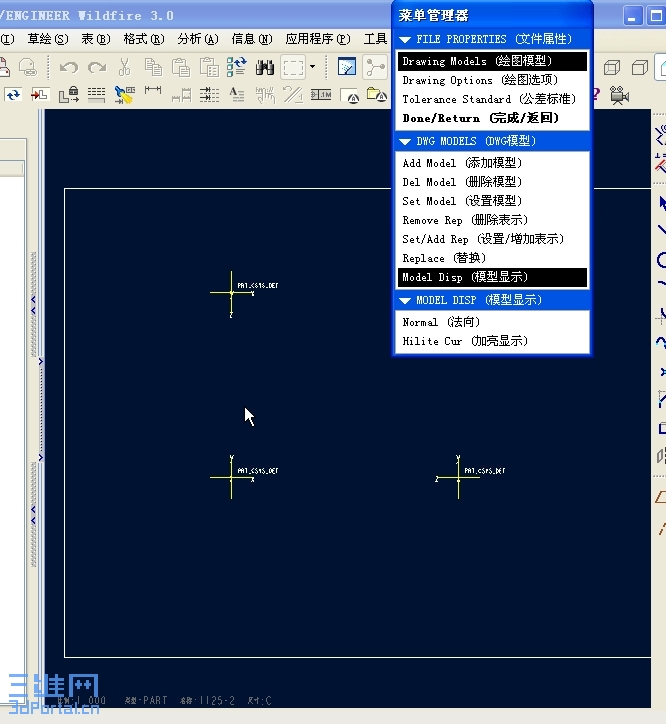666x724 pixels.
Task: Select Hilite Cur (加亮显示) option
Action: point(492,341)
